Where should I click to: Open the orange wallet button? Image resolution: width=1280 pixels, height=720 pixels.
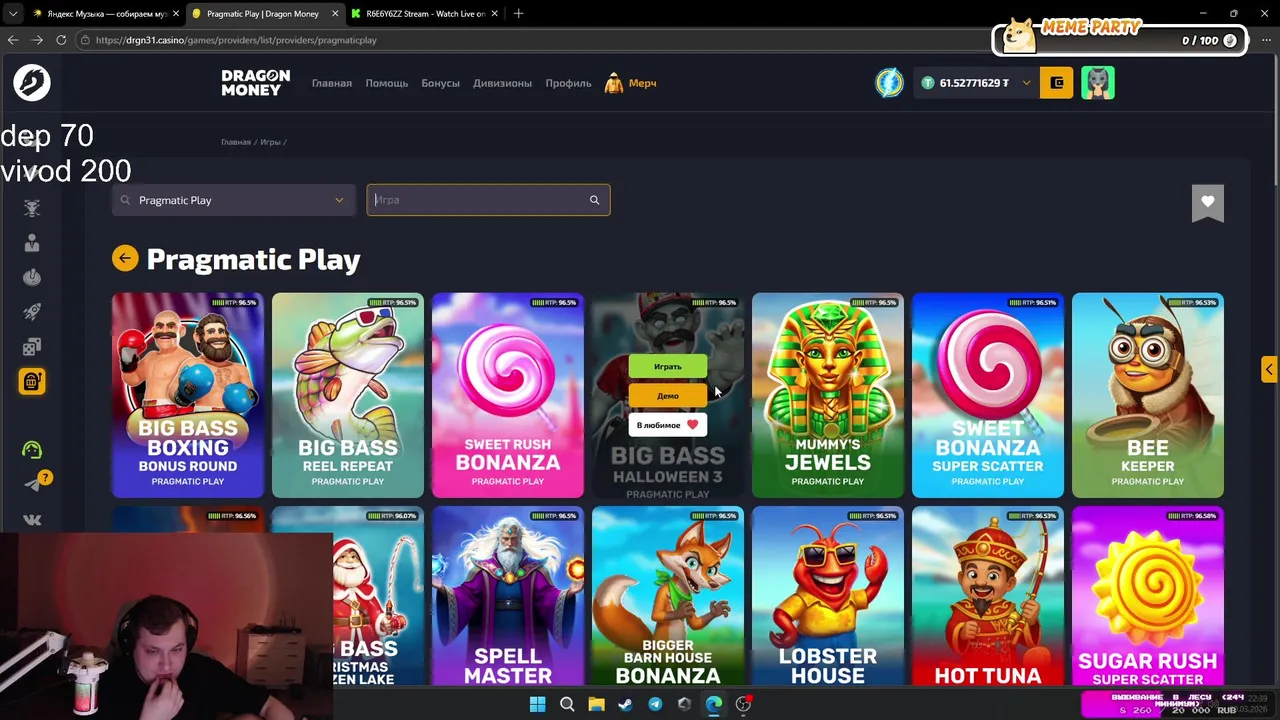(x=1057, y=83)
